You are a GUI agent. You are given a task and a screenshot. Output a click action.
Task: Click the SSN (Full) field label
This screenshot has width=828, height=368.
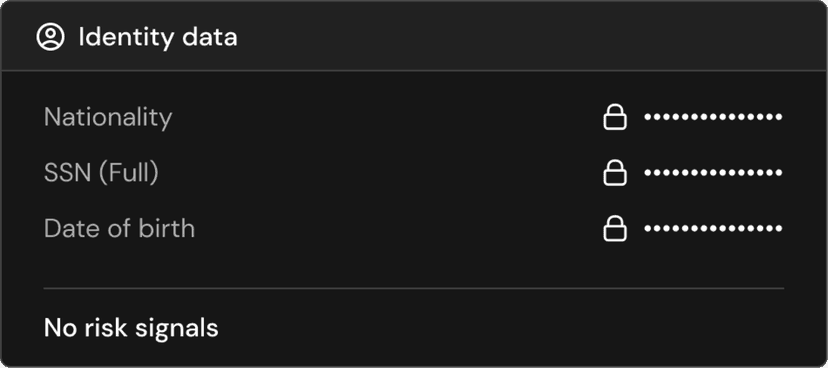tap(101, 173)
